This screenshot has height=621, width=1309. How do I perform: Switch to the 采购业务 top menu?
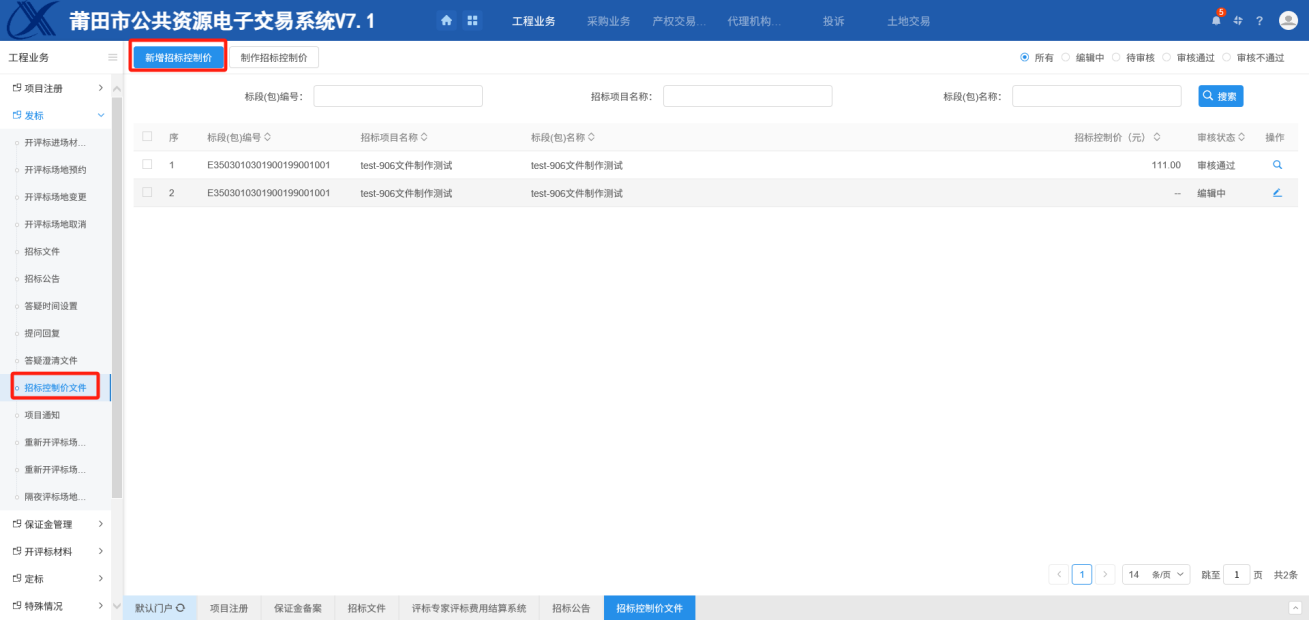pyautogui.click(x=608, y=21)
